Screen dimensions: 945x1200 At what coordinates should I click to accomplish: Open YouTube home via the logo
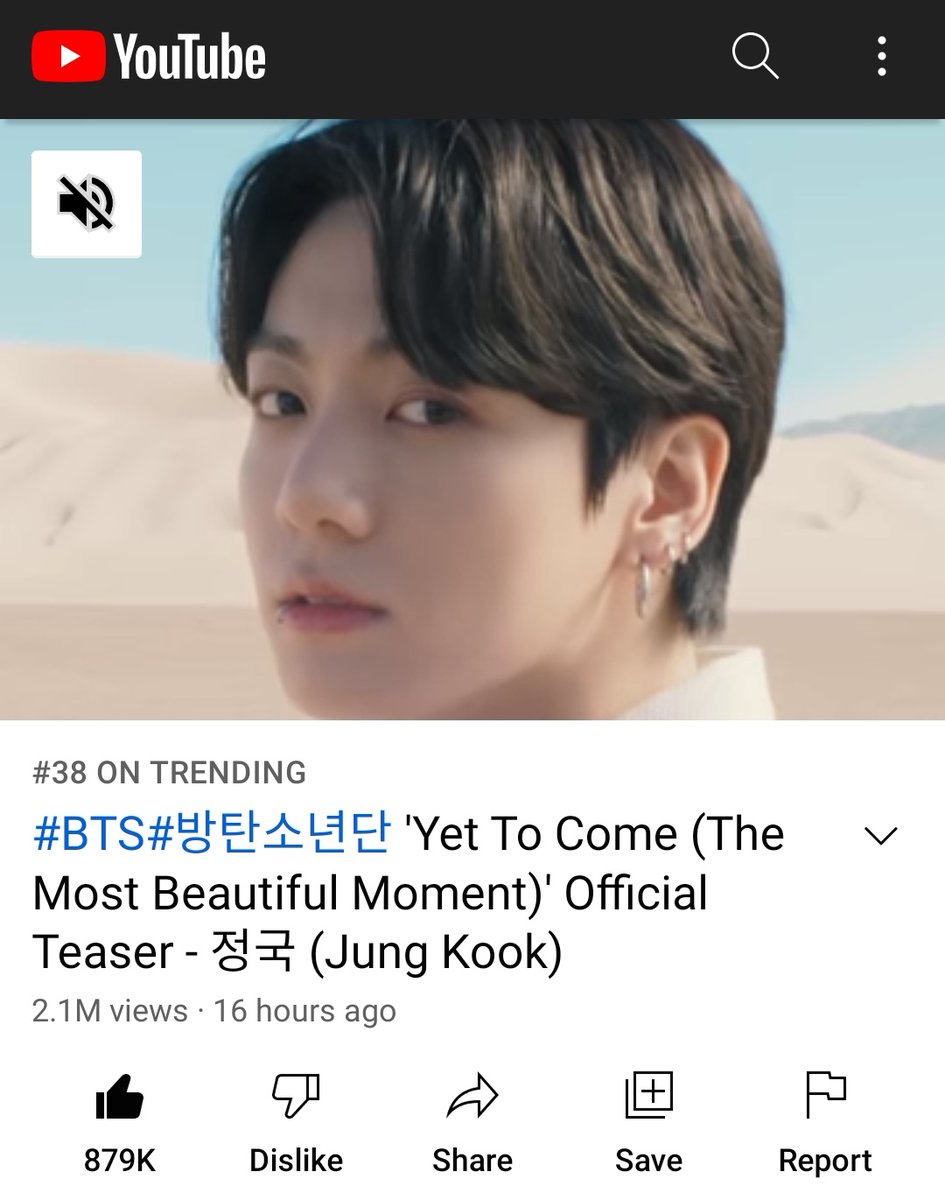(149, 56)
